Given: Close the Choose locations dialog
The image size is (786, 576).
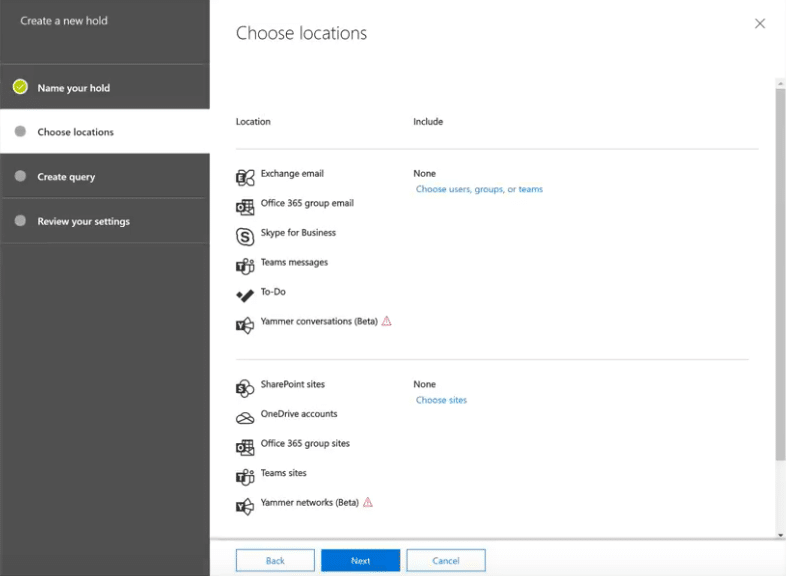Looking at the screenshot, I should pos(760,24).
